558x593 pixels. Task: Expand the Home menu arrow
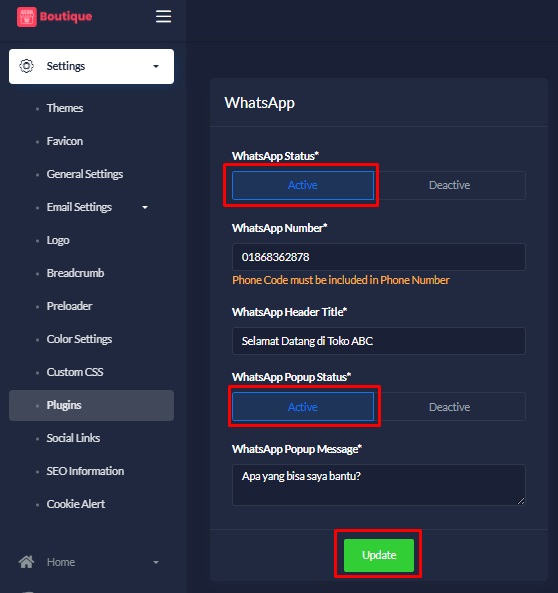pos(156,562)
